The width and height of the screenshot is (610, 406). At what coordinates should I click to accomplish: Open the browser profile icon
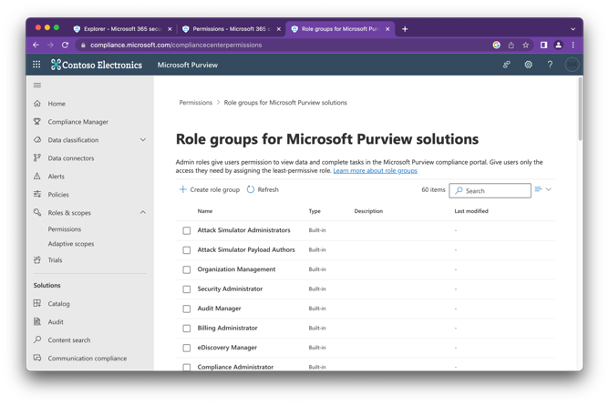[558, 45]
